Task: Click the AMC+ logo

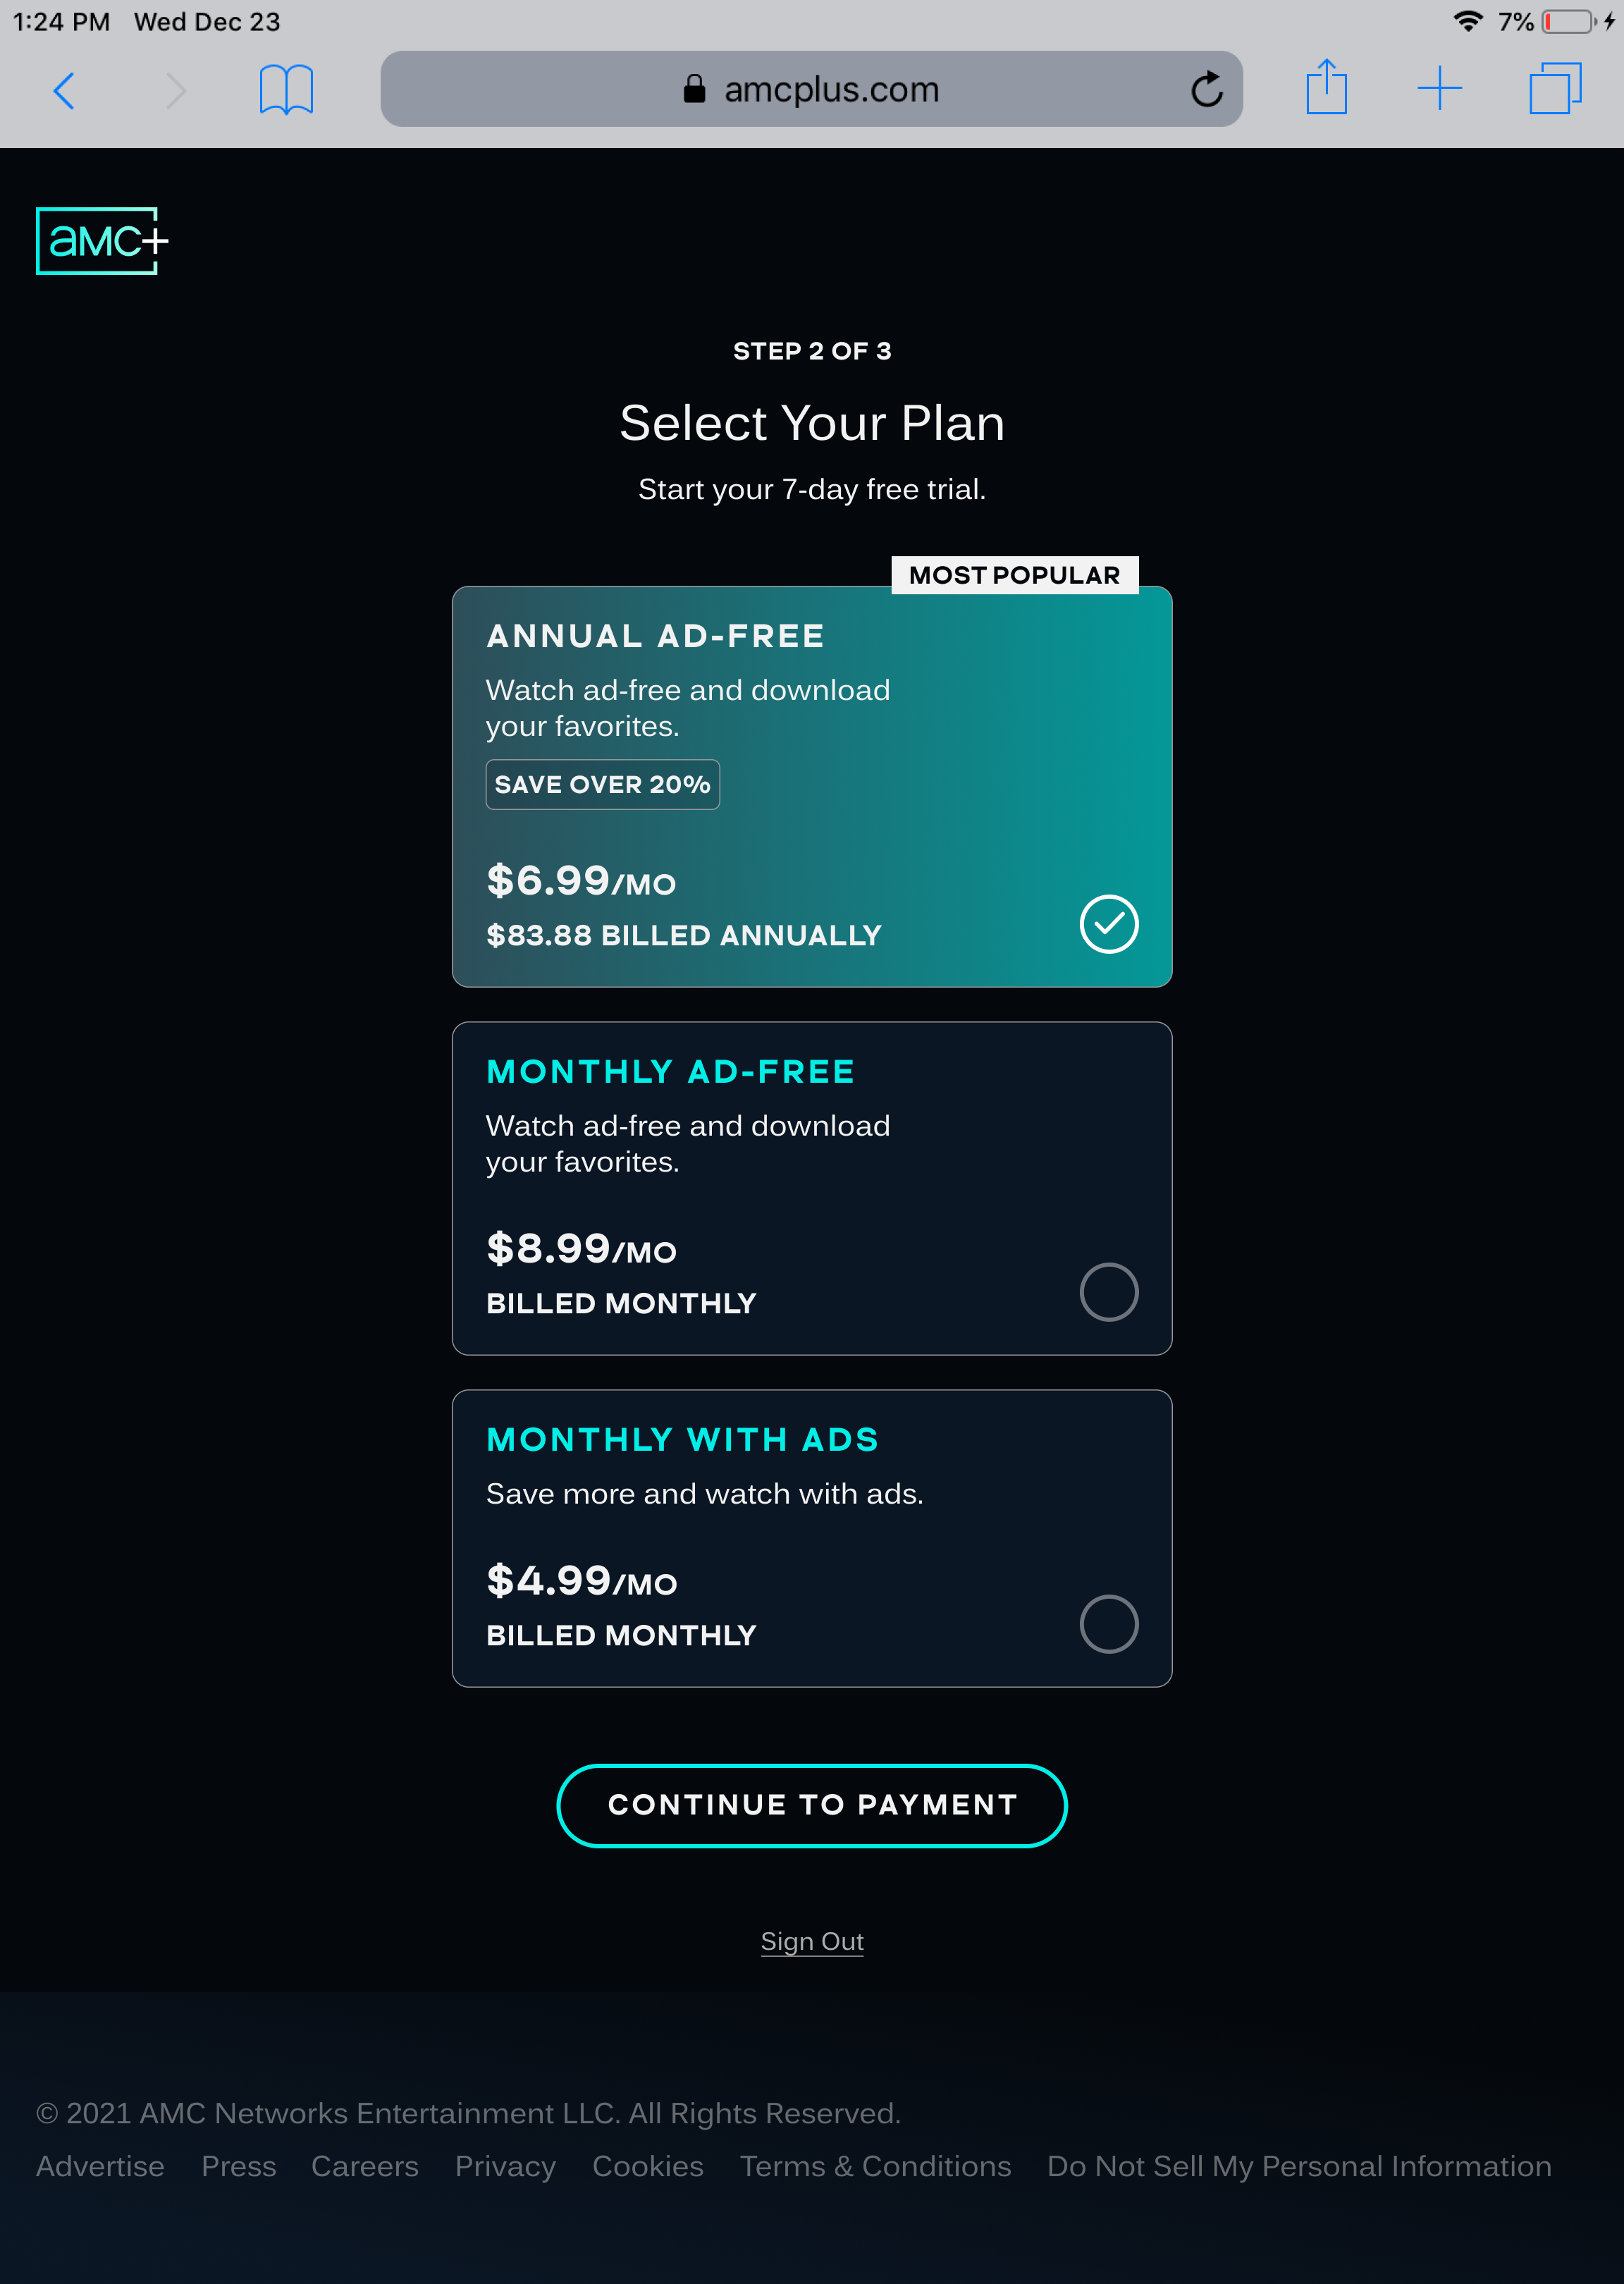Action: click(102, 241)
